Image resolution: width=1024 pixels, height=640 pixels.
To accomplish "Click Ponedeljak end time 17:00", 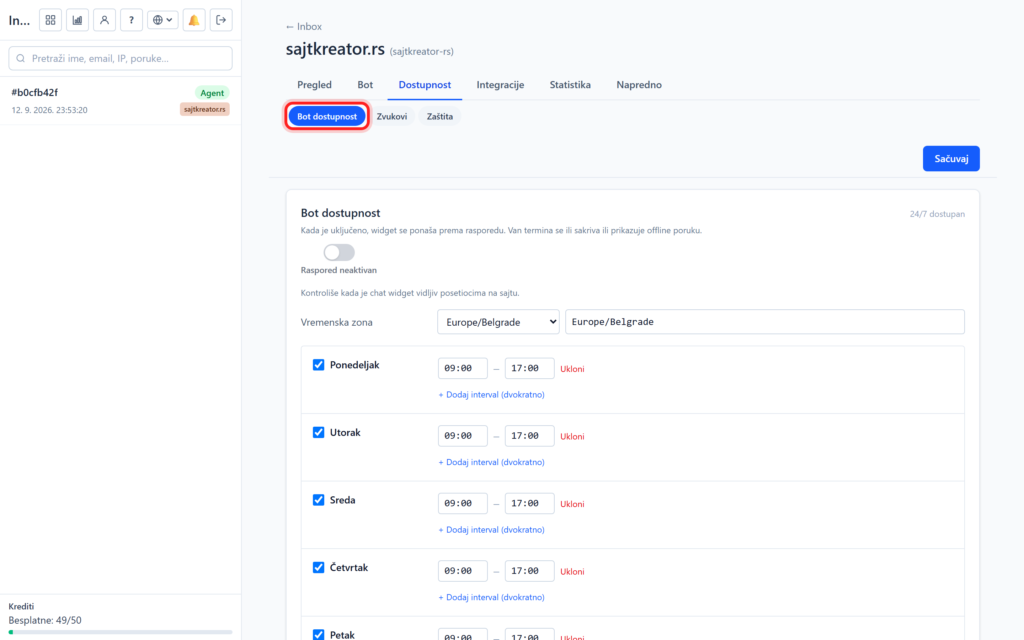I will pyautogui.click(x=530, y=368).
